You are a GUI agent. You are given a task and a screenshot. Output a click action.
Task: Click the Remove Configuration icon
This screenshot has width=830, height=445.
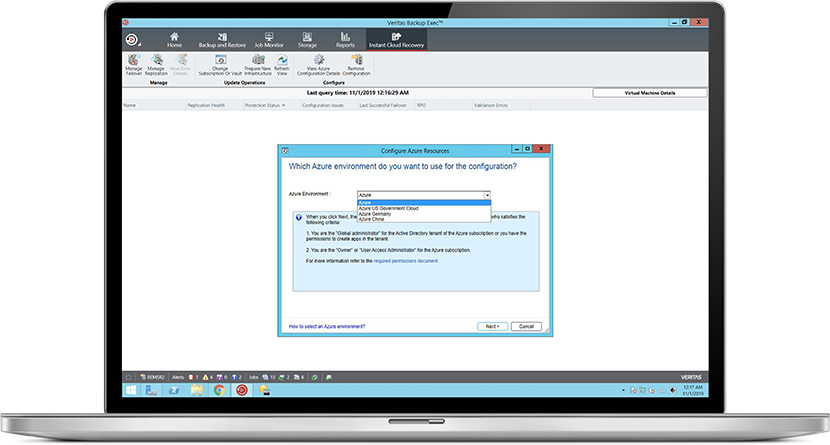[356, 65]
